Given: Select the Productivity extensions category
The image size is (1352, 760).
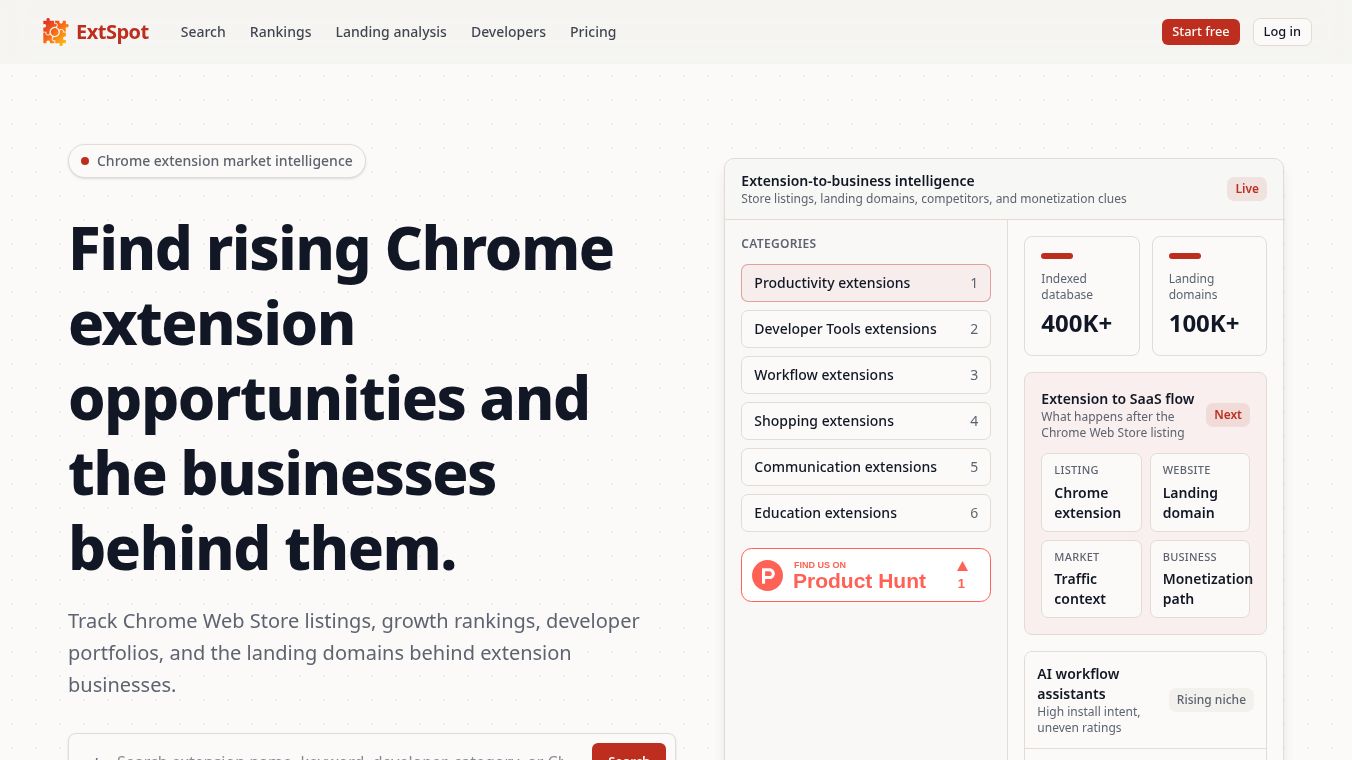Looking at the screenshot, I should (866, 283).
